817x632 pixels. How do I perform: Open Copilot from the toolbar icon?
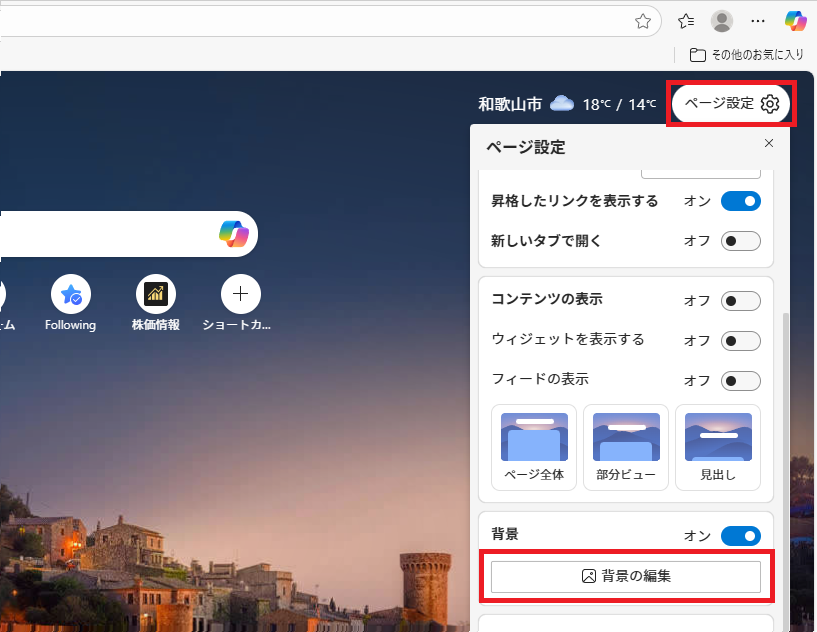[795, 21]
